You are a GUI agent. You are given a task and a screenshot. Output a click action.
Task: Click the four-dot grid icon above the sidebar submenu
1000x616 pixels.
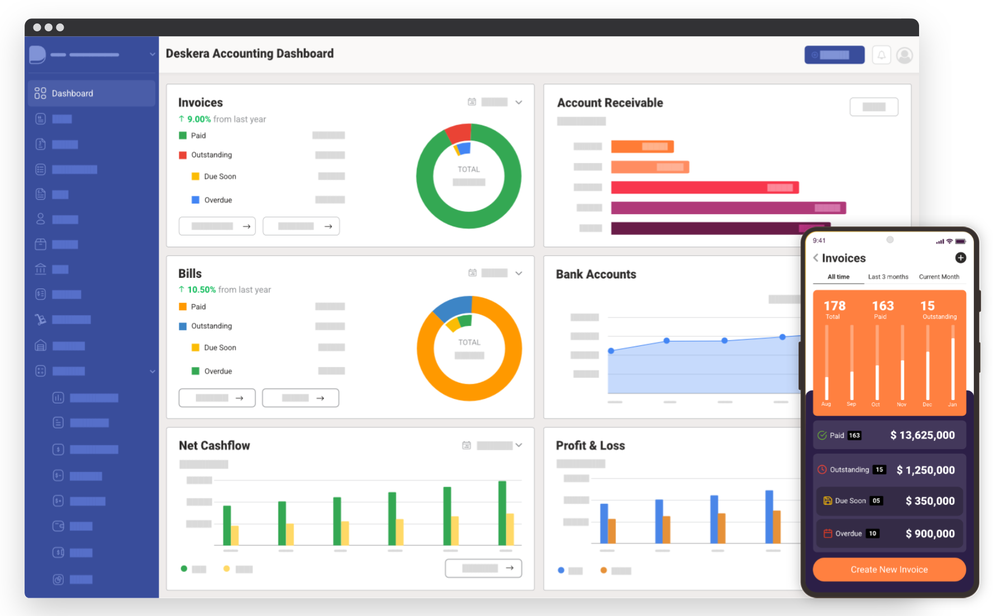click(40, 370)
